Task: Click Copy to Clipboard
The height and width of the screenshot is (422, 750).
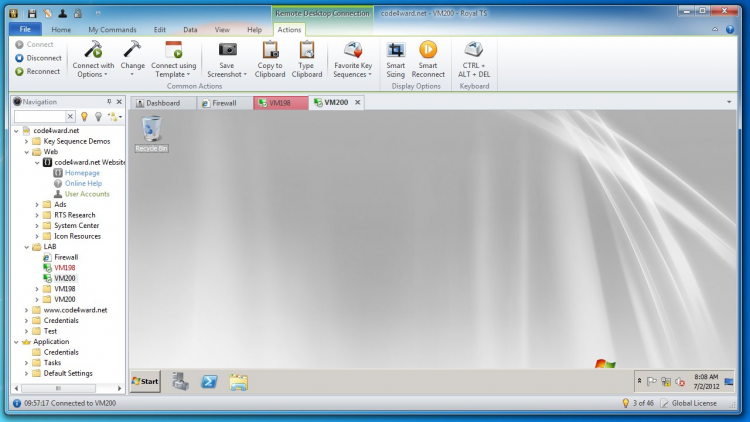Action: (x=270, y=60)
